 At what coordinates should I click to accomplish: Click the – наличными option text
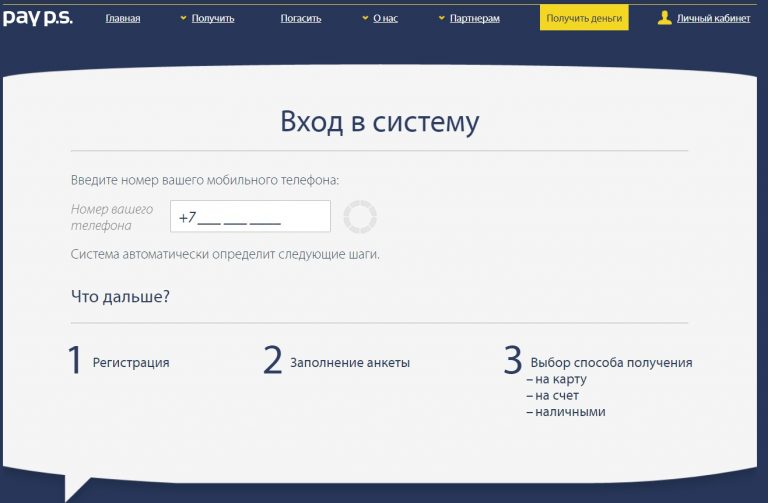point(566,411)
